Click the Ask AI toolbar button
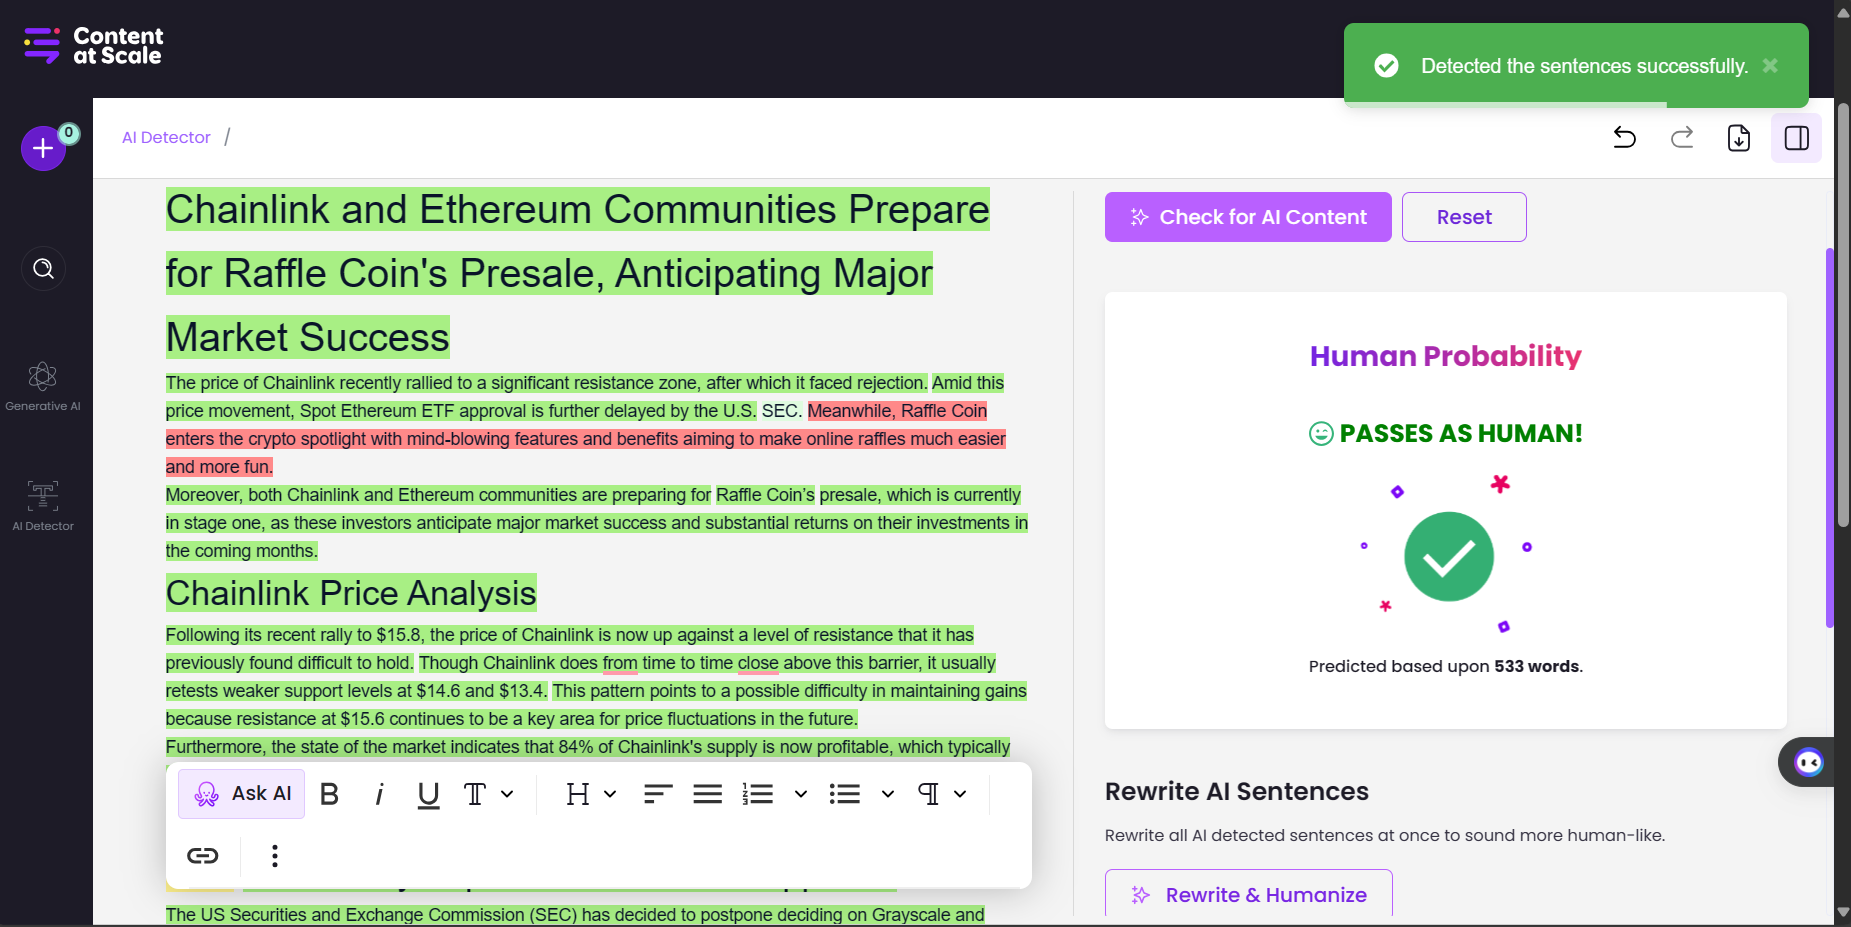The image size is (1851, 927). (242, 794)
